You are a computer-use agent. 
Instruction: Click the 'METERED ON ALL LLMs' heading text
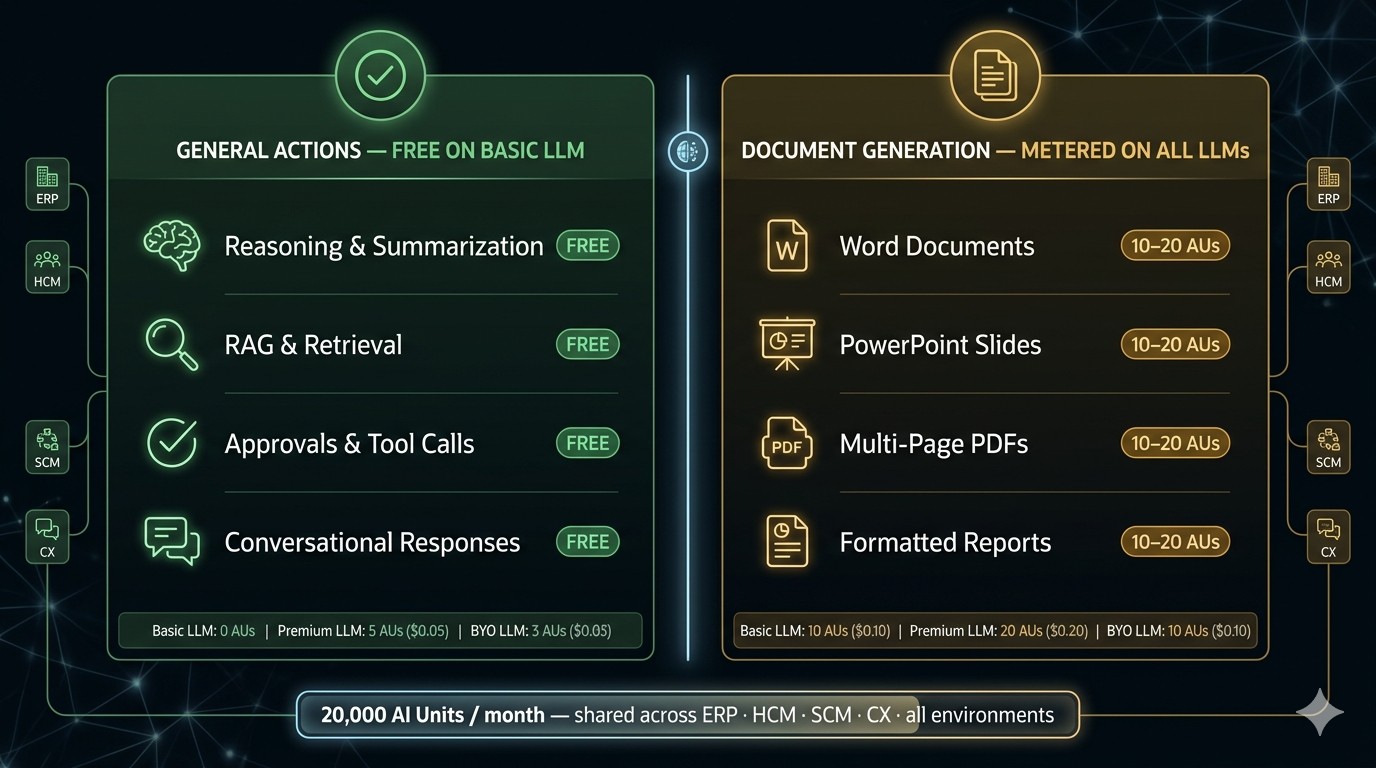click(x=1136, y=151)
